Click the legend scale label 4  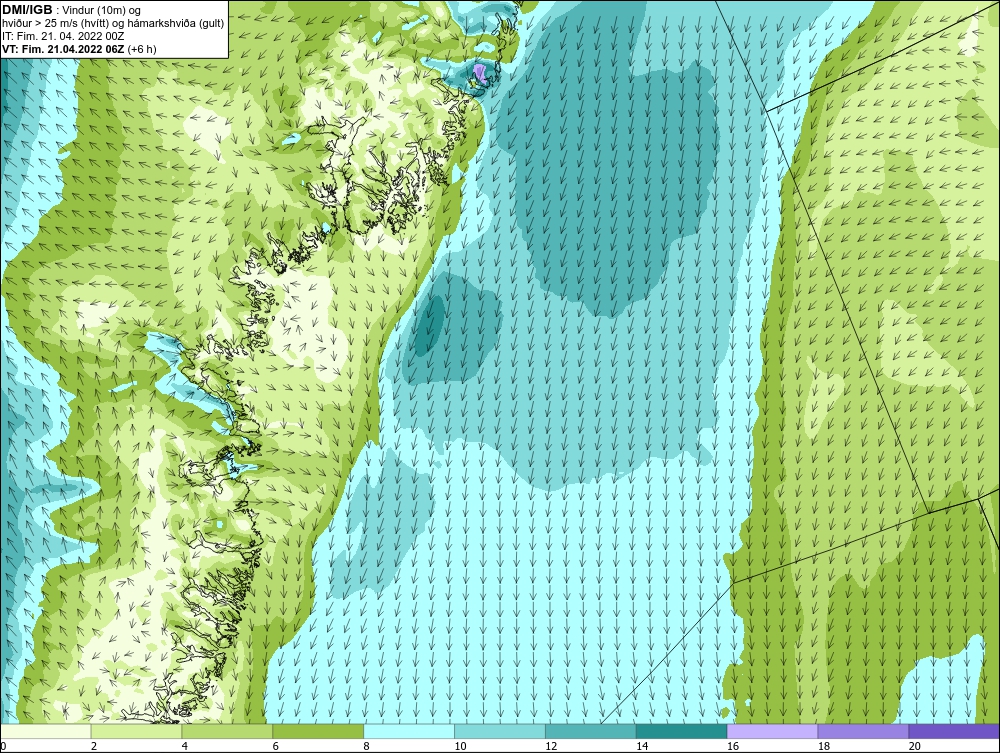pos(184,746)
